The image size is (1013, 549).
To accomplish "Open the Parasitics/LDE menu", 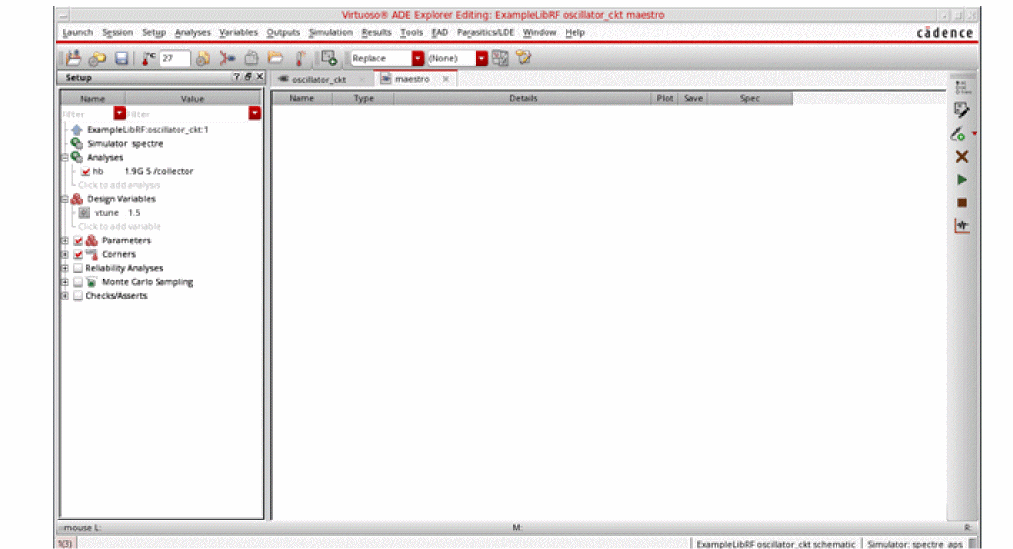I will click(x=485, y=32).
